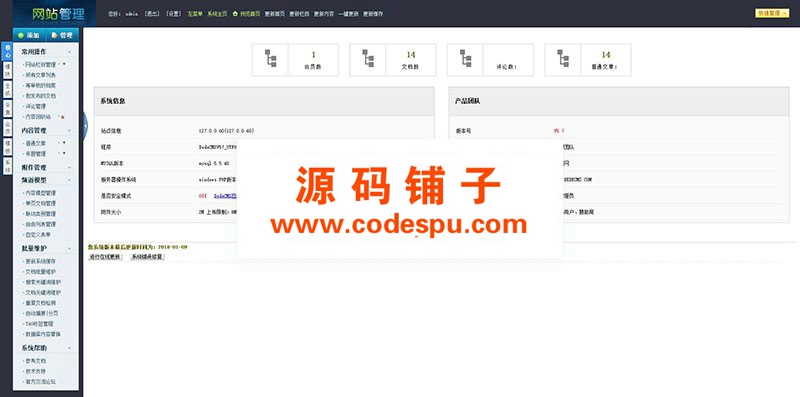The width and height of the screenshot is (800, 397).
Task: Open 数据库内容替换 in the sidebar
Action: (x=43, y=334)
